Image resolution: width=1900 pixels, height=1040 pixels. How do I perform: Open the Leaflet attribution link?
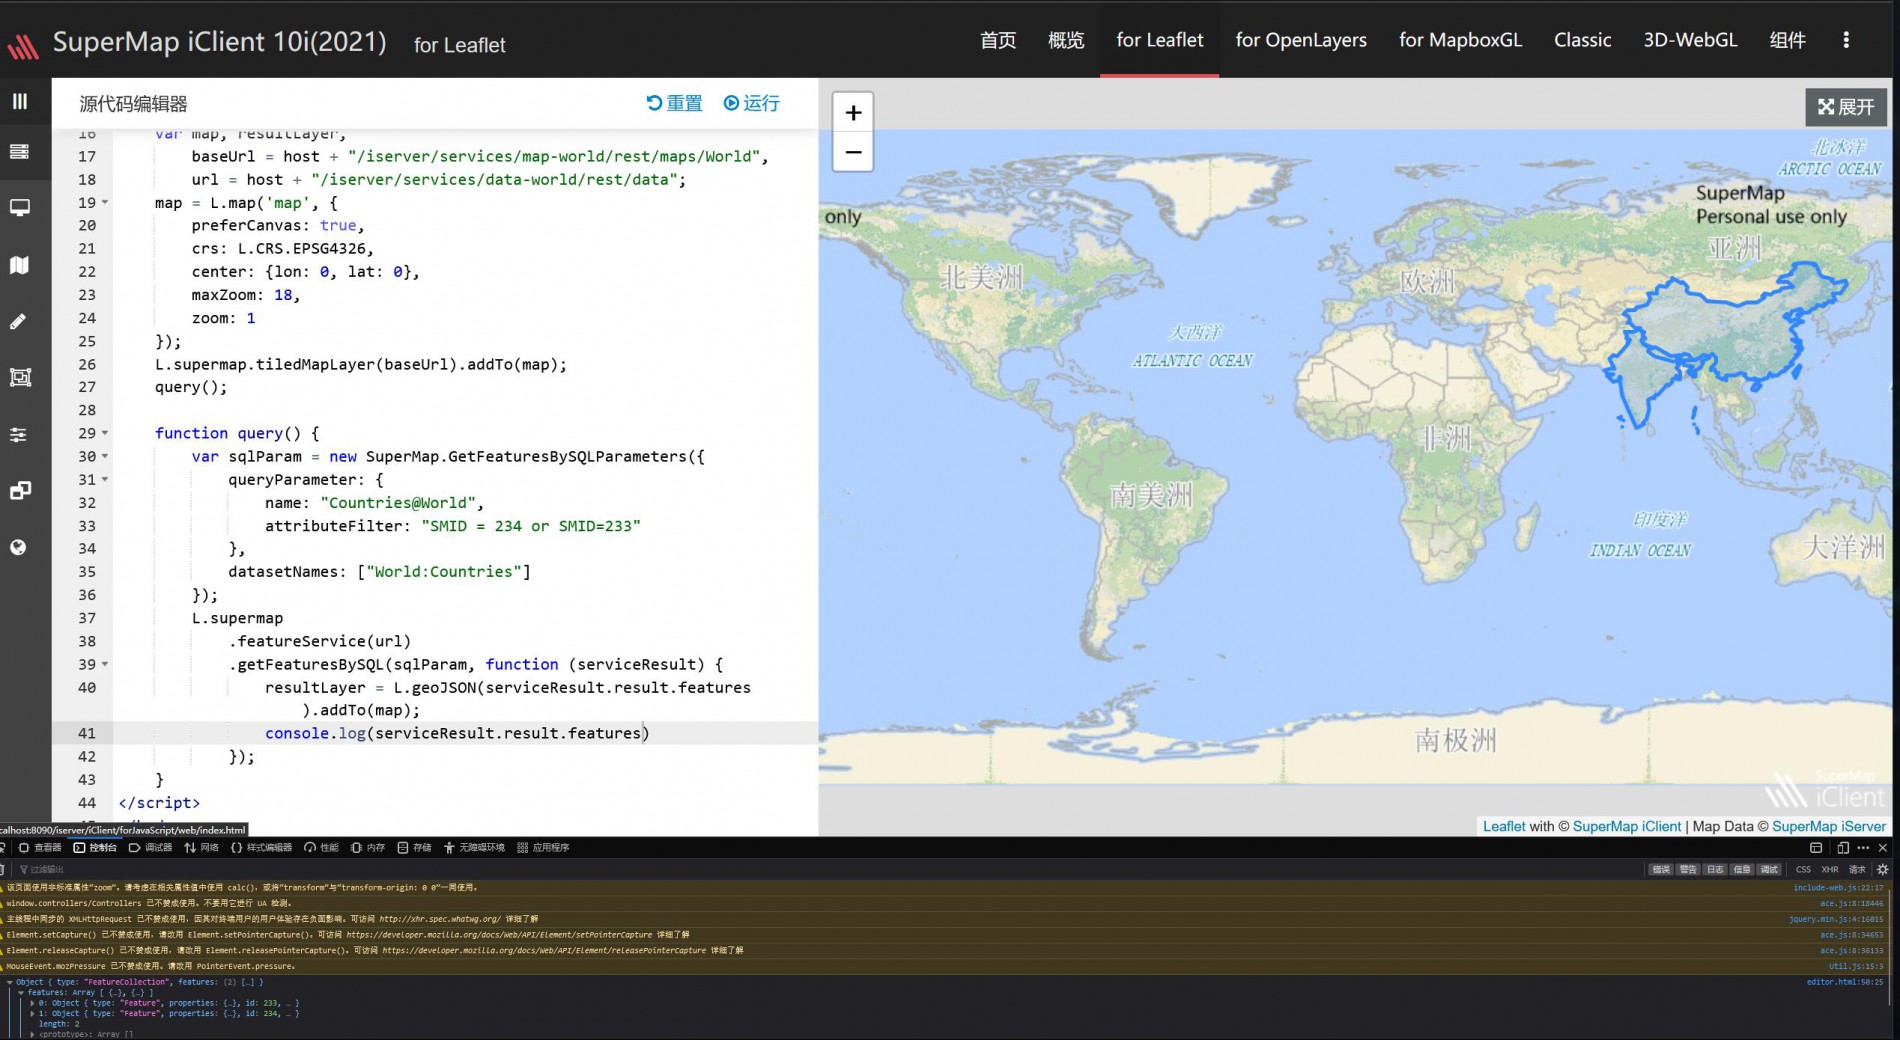(x=1504, y=827)
